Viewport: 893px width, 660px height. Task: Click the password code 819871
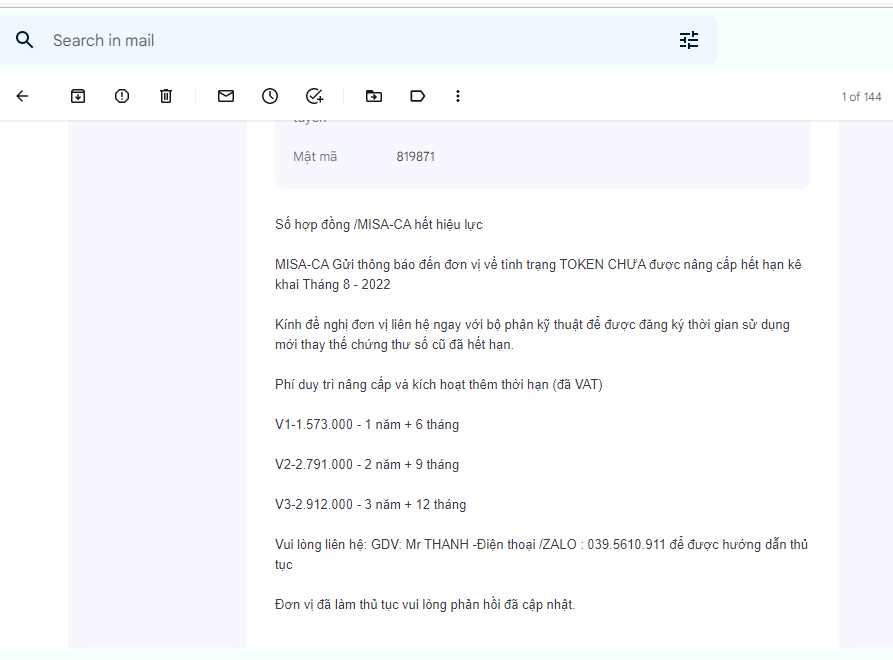(x=415, y=157)
